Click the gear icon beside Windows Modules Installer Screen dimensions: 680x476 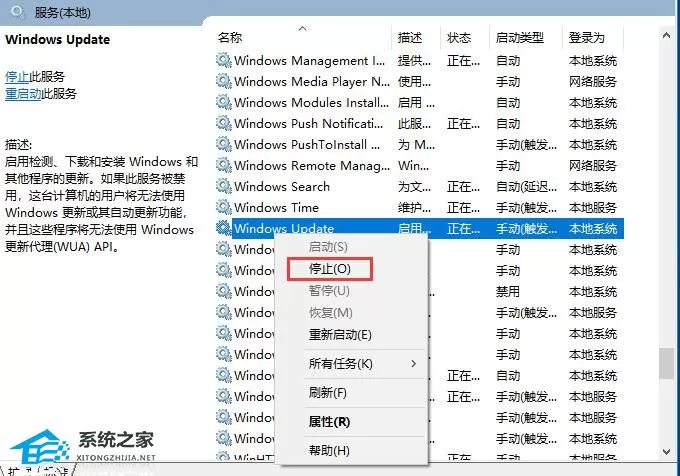click(x=224, y=102)
